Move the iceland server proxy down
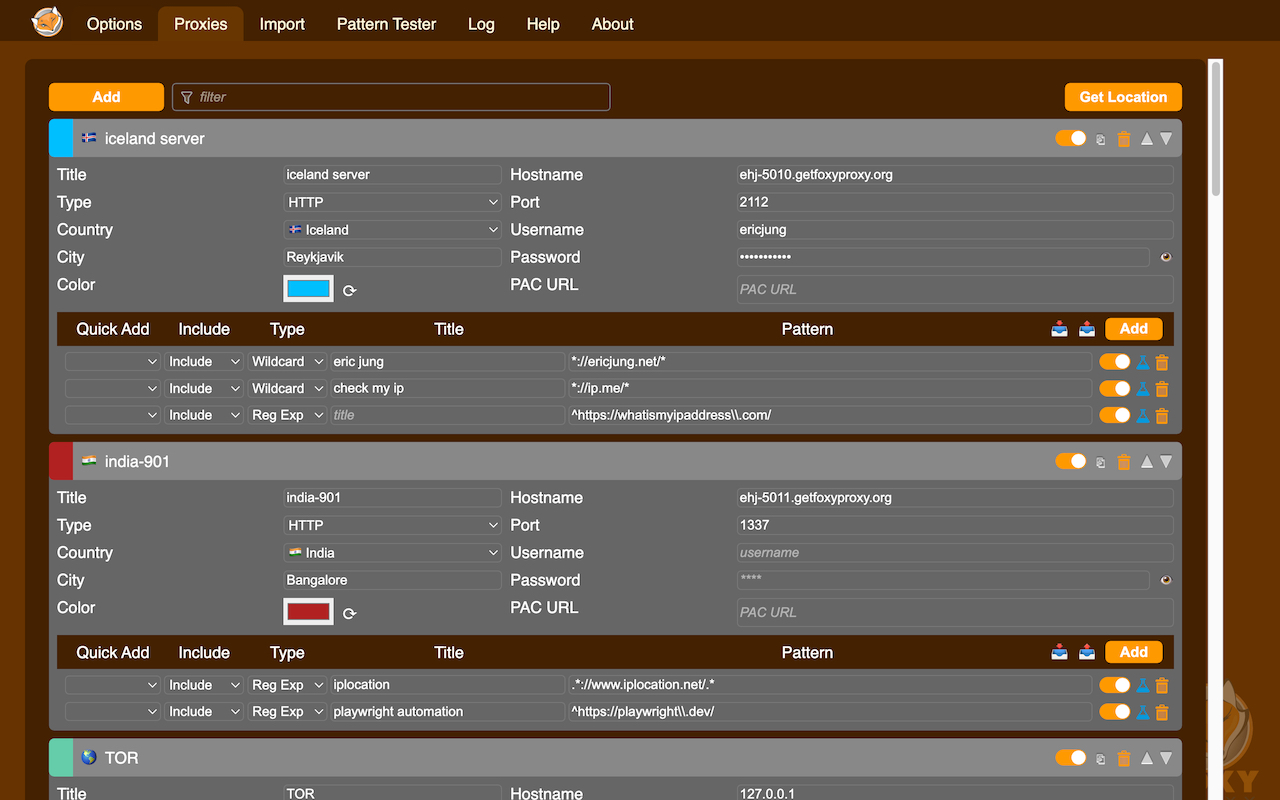Viewport: 1280px width, 800px height. (x=1165, y=139)
